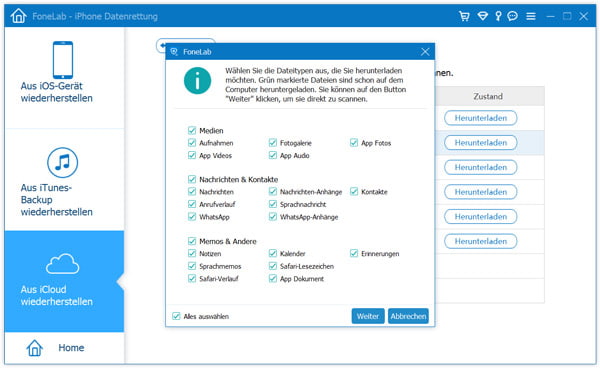This screenshot has width=600, height=368.
Task: Toggle the Nachrichten-Anhänge checkbox
Action: [x=273, y=192]
